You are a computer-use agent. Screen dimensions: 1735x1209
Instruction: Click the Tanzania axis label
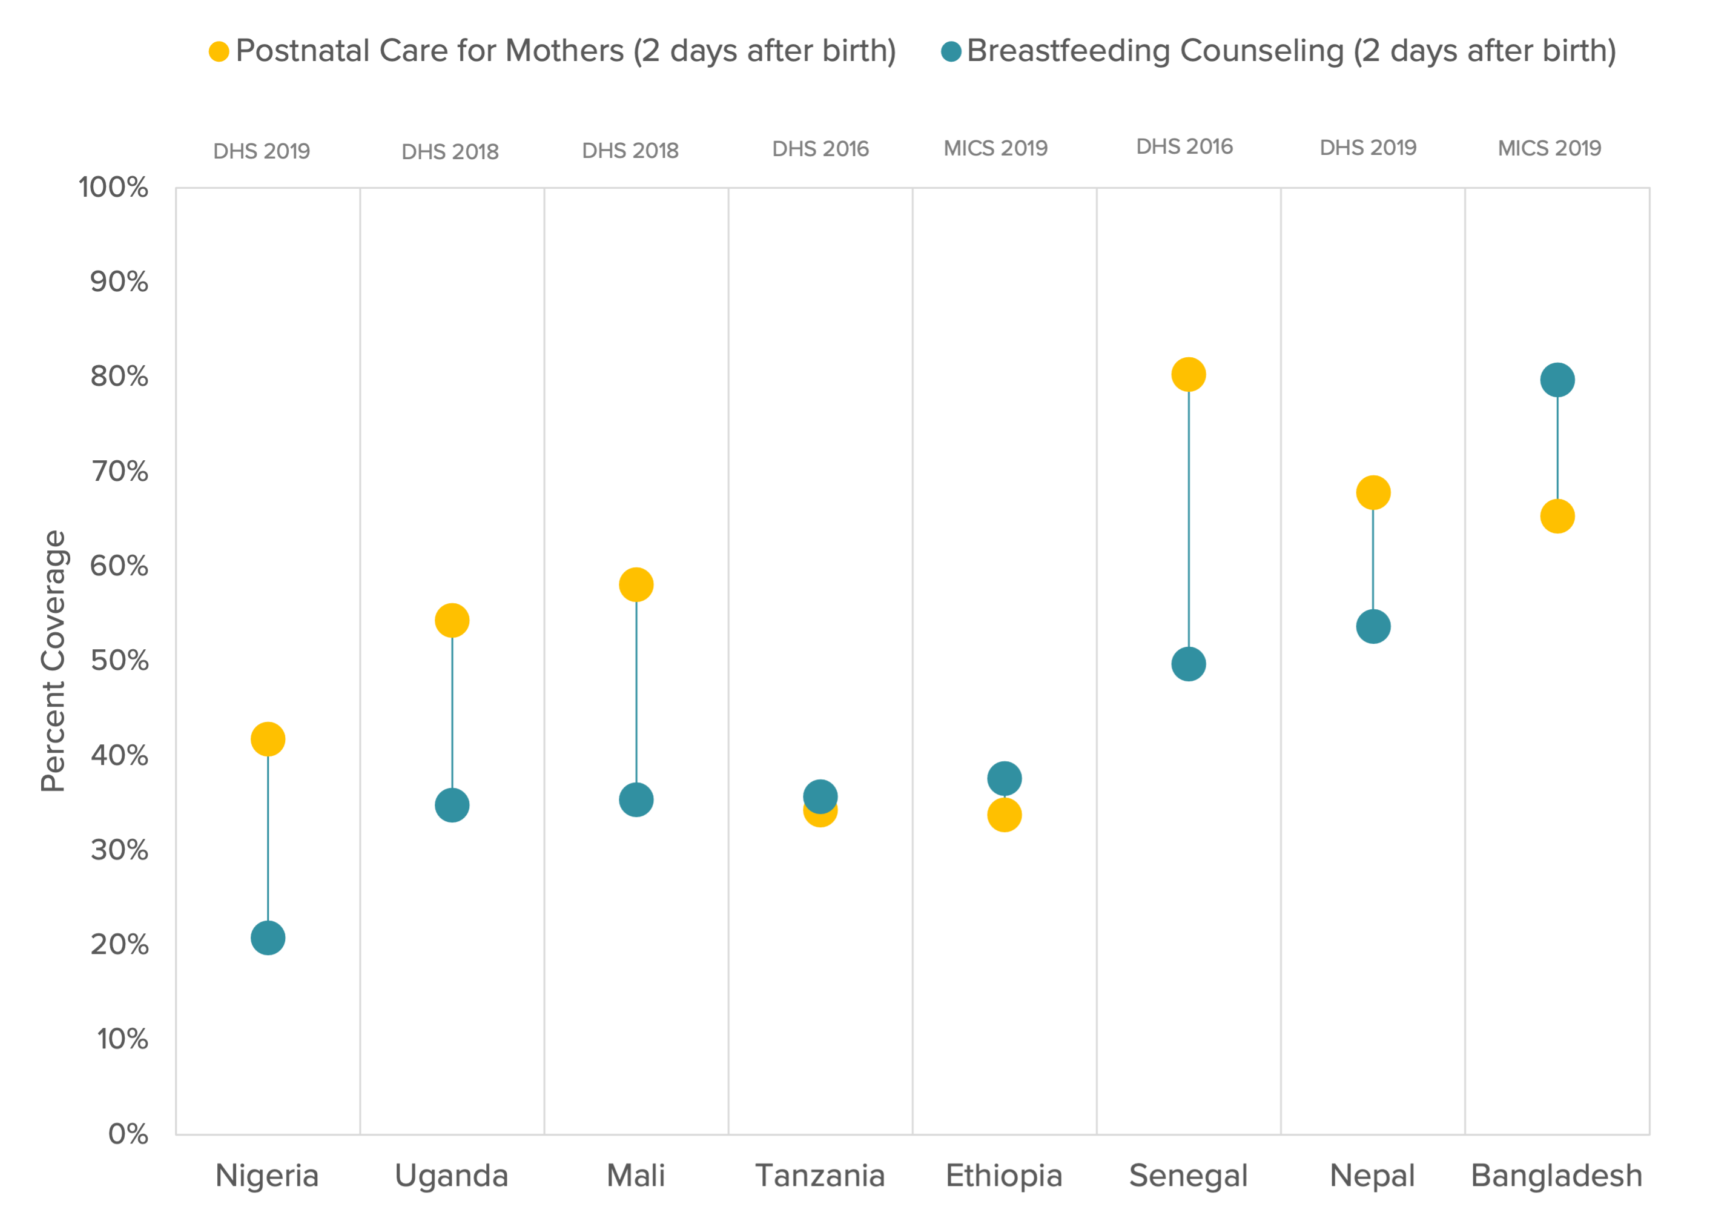820,1175
